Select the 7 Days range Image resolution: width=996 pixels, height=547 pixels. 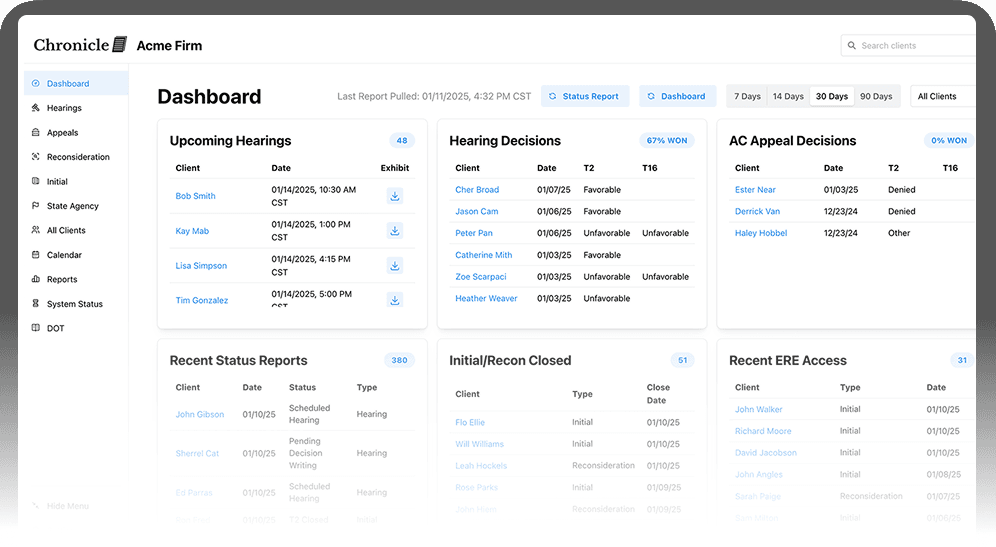pyautogui.click(x=747, y=96)
